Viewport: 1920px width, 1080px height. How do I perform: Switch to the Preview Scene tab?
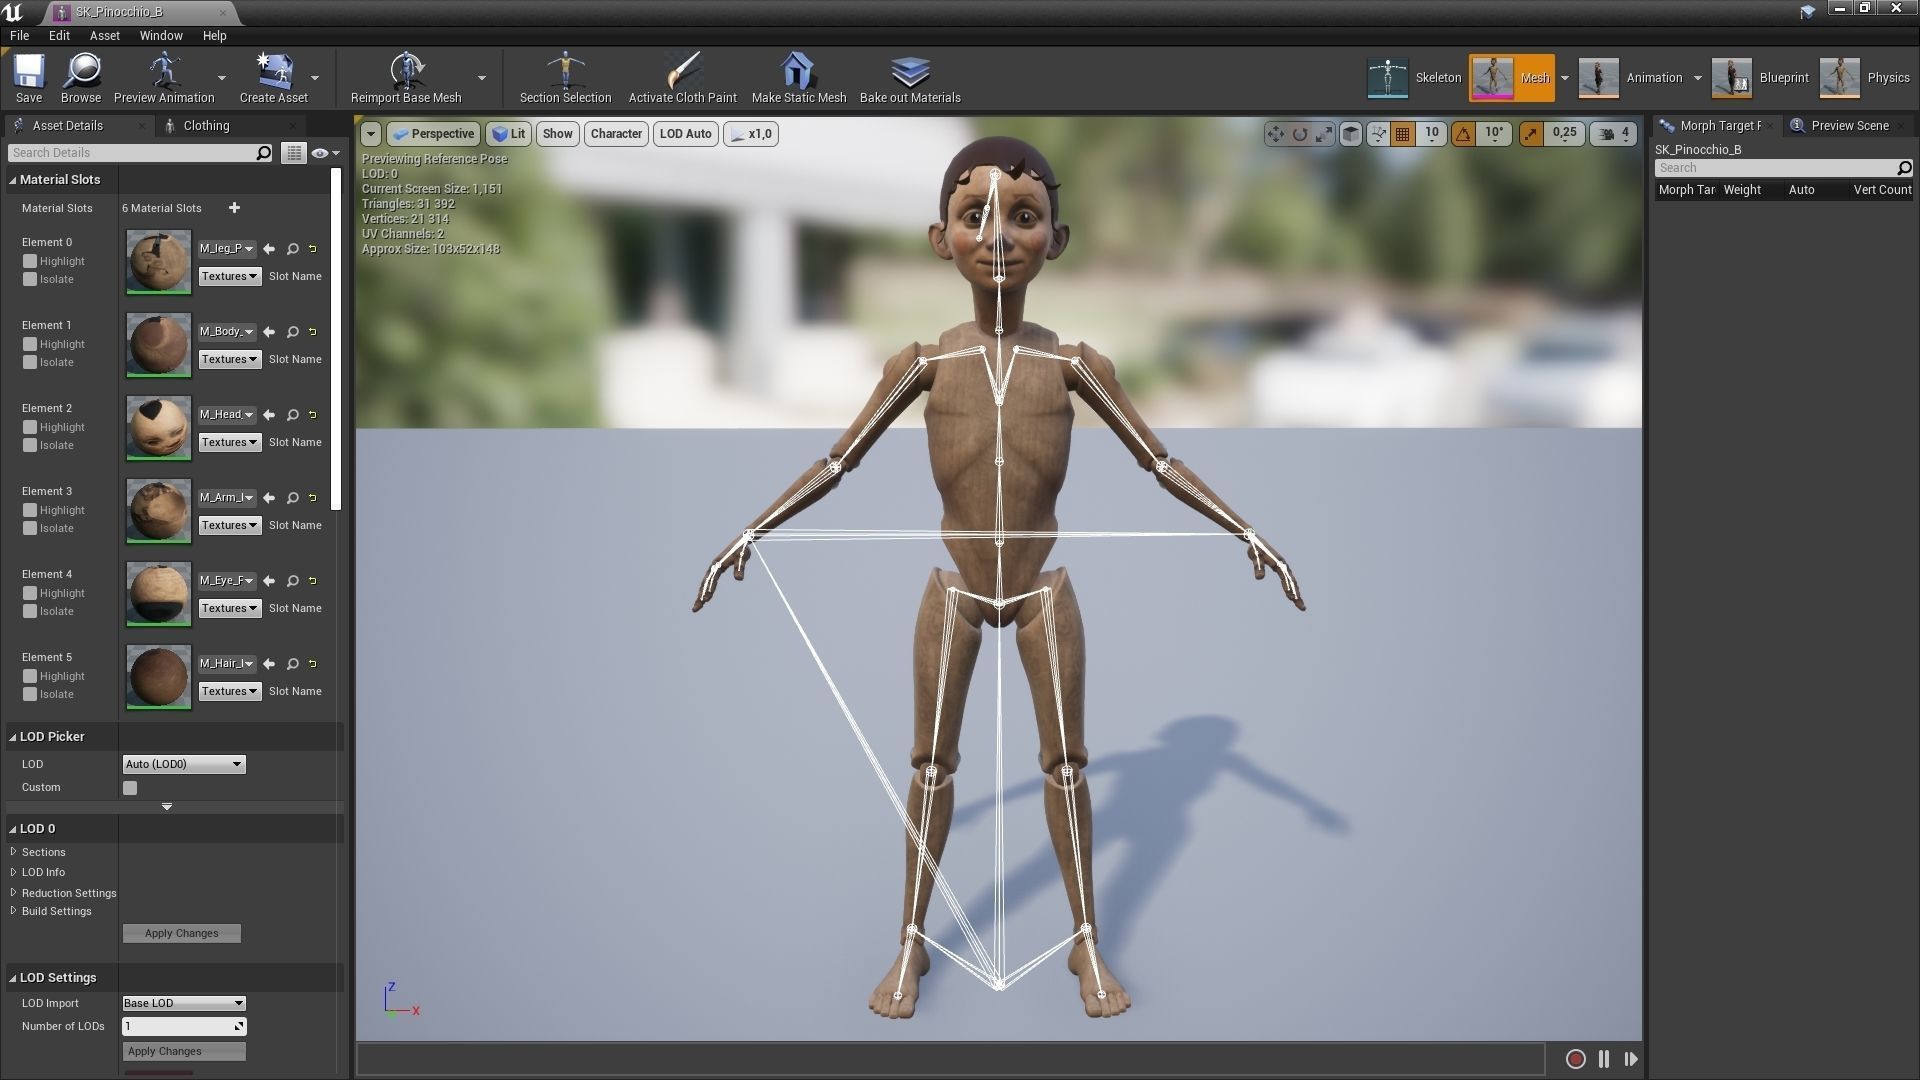click(x=1850, y=125)
